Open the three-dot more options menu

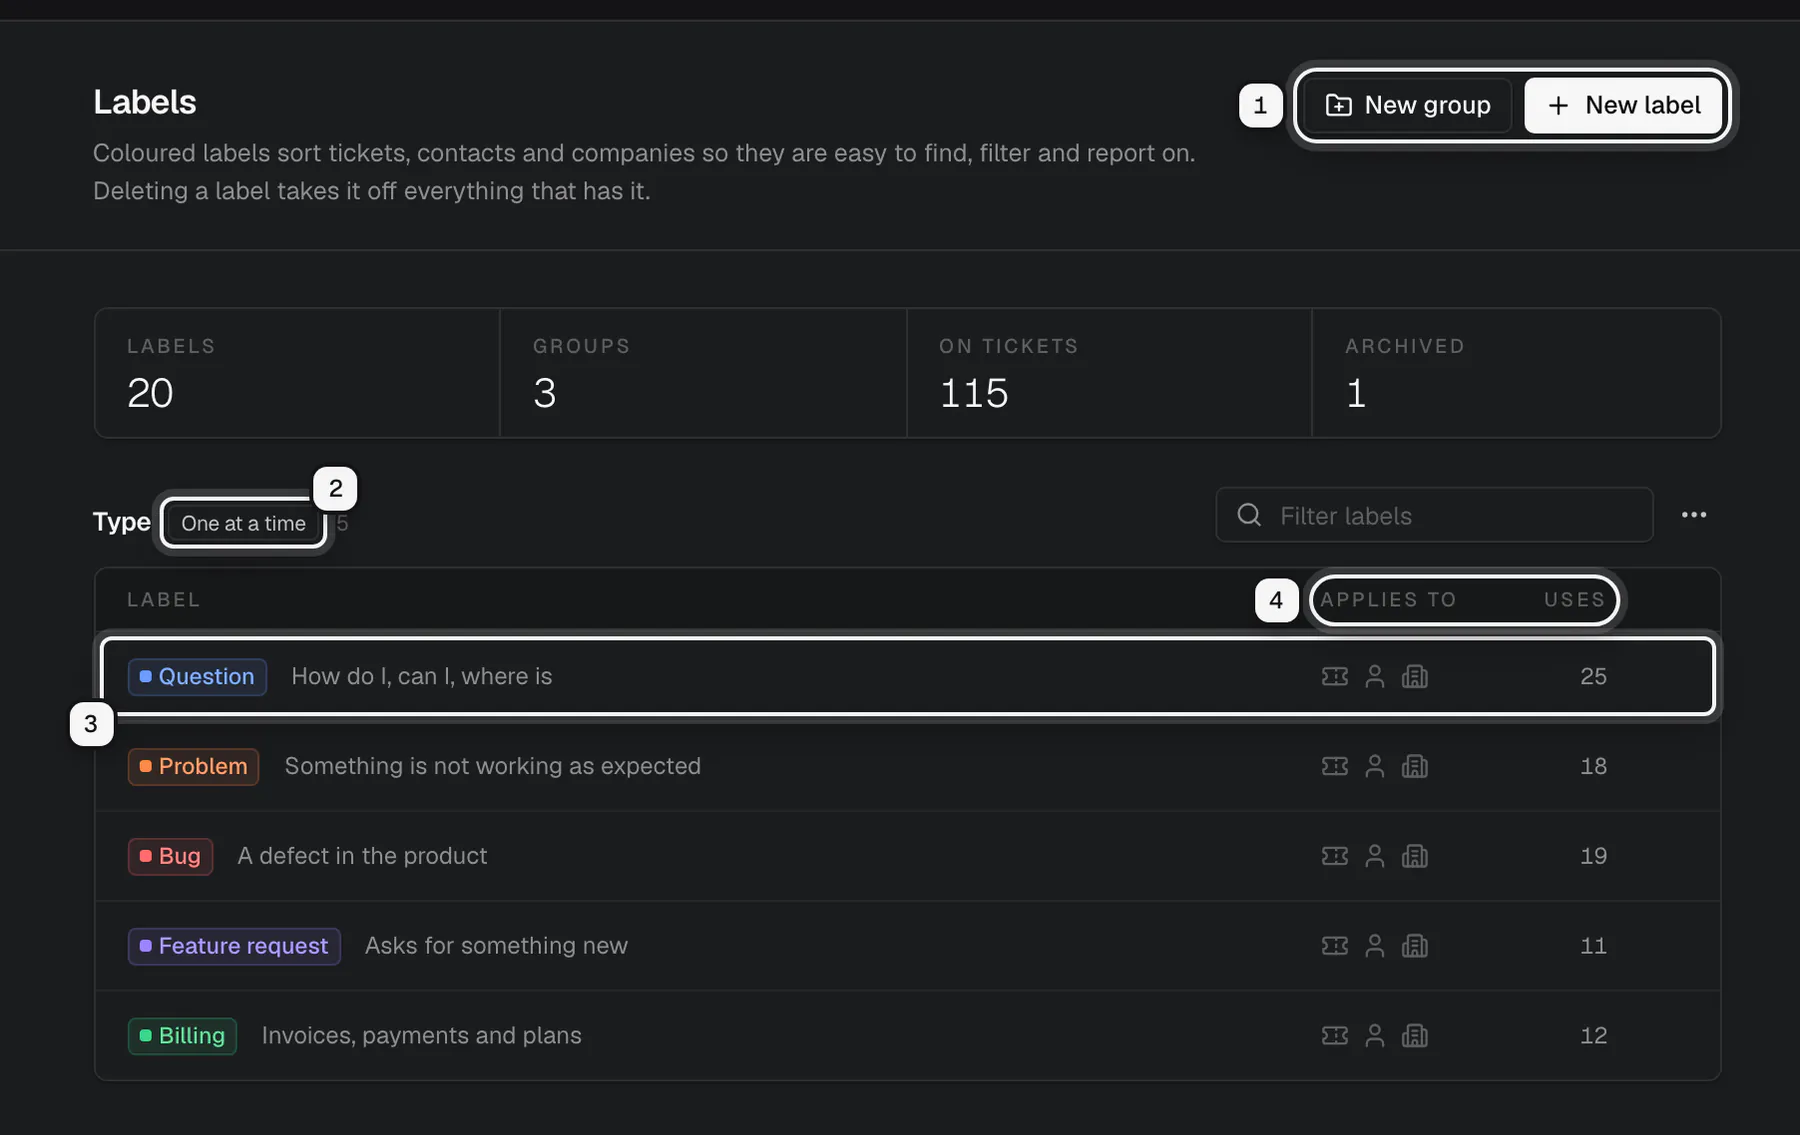1694,515
